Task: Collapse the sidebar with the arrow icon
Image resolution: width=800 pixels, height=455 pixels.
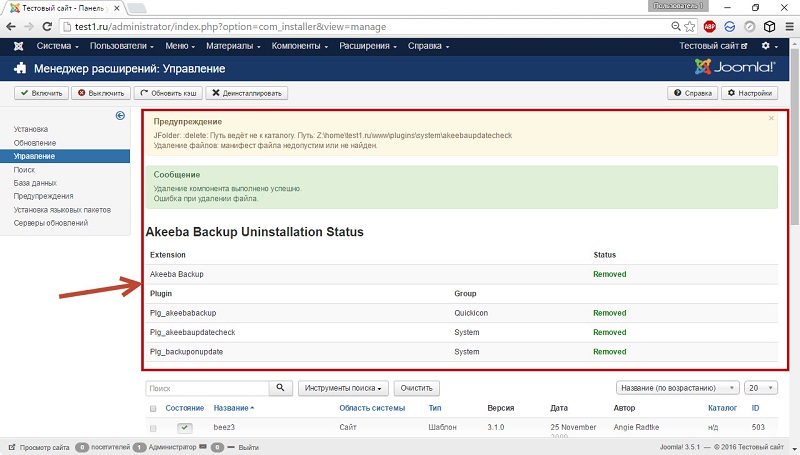Action: pyautogui.click(x=120, y=116)
